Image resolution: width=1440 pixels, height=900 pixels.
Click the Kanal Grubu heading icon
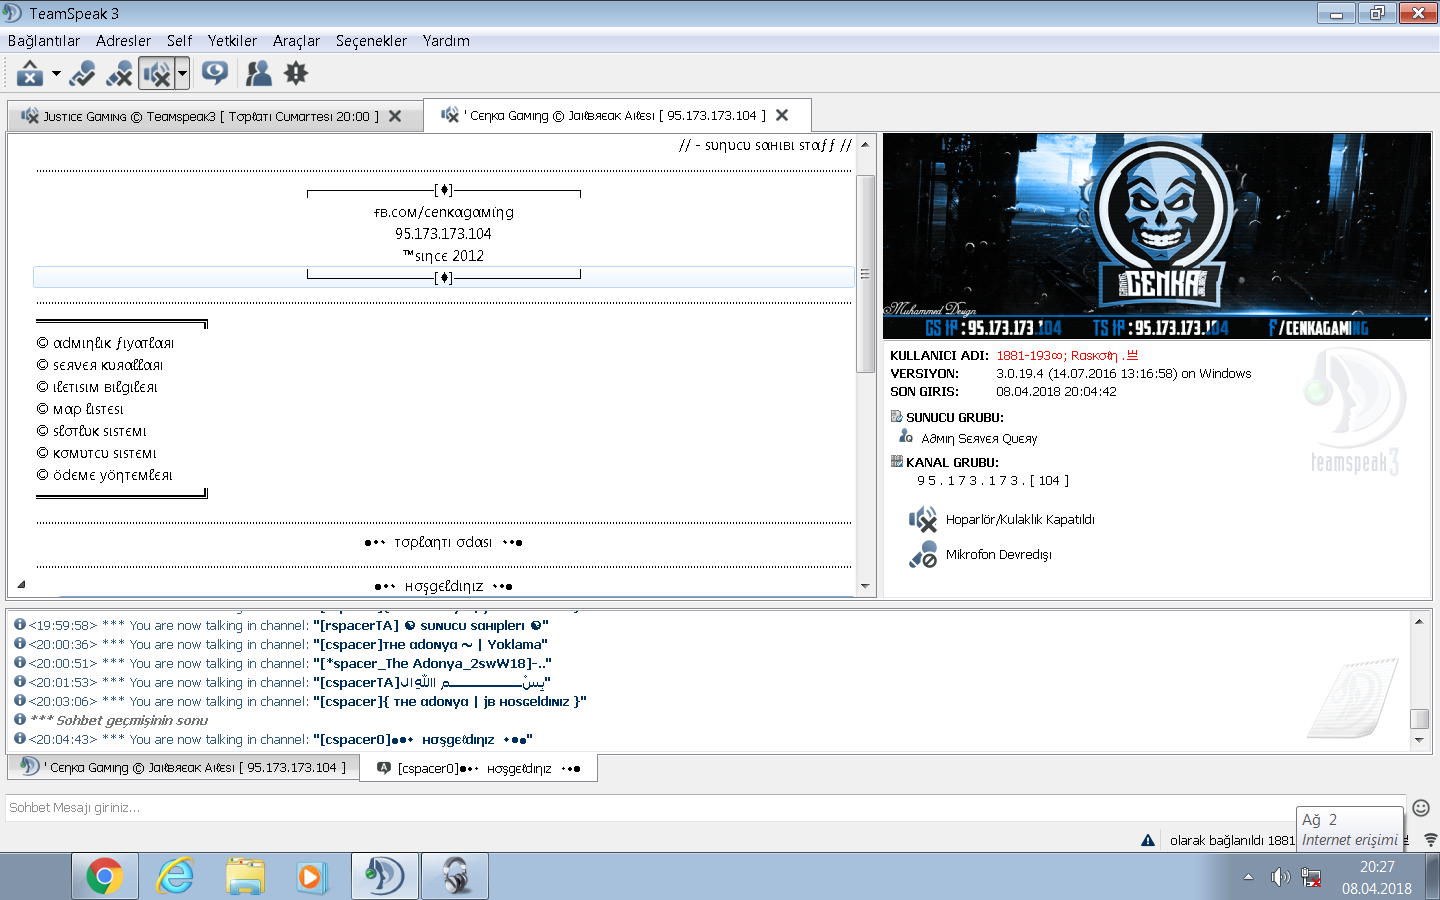coord(896,462)
